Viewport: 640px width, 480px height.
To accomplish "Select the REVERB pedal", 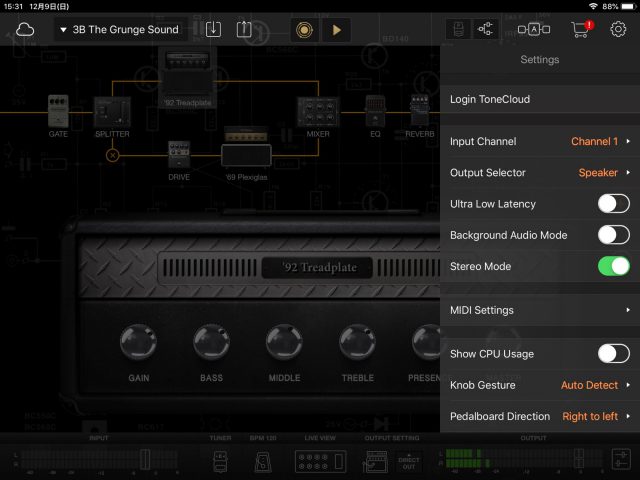I will pos(420,110).
